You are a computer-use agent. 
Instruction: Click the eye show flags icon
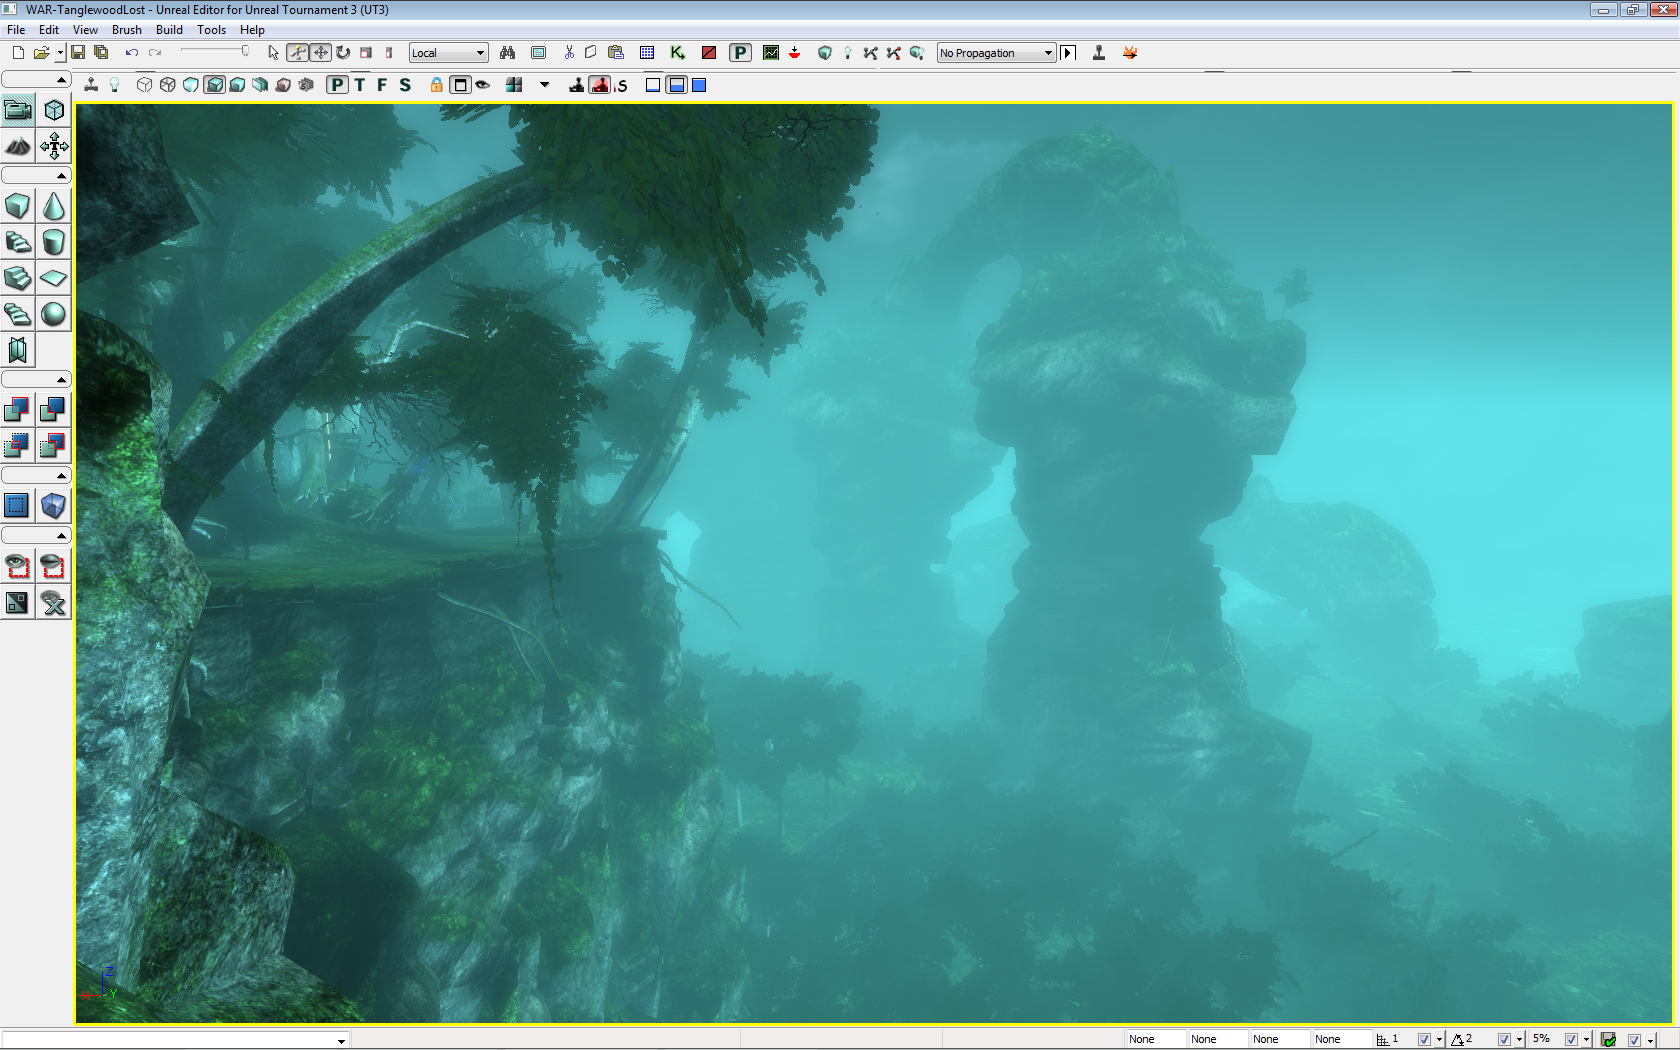483,85
